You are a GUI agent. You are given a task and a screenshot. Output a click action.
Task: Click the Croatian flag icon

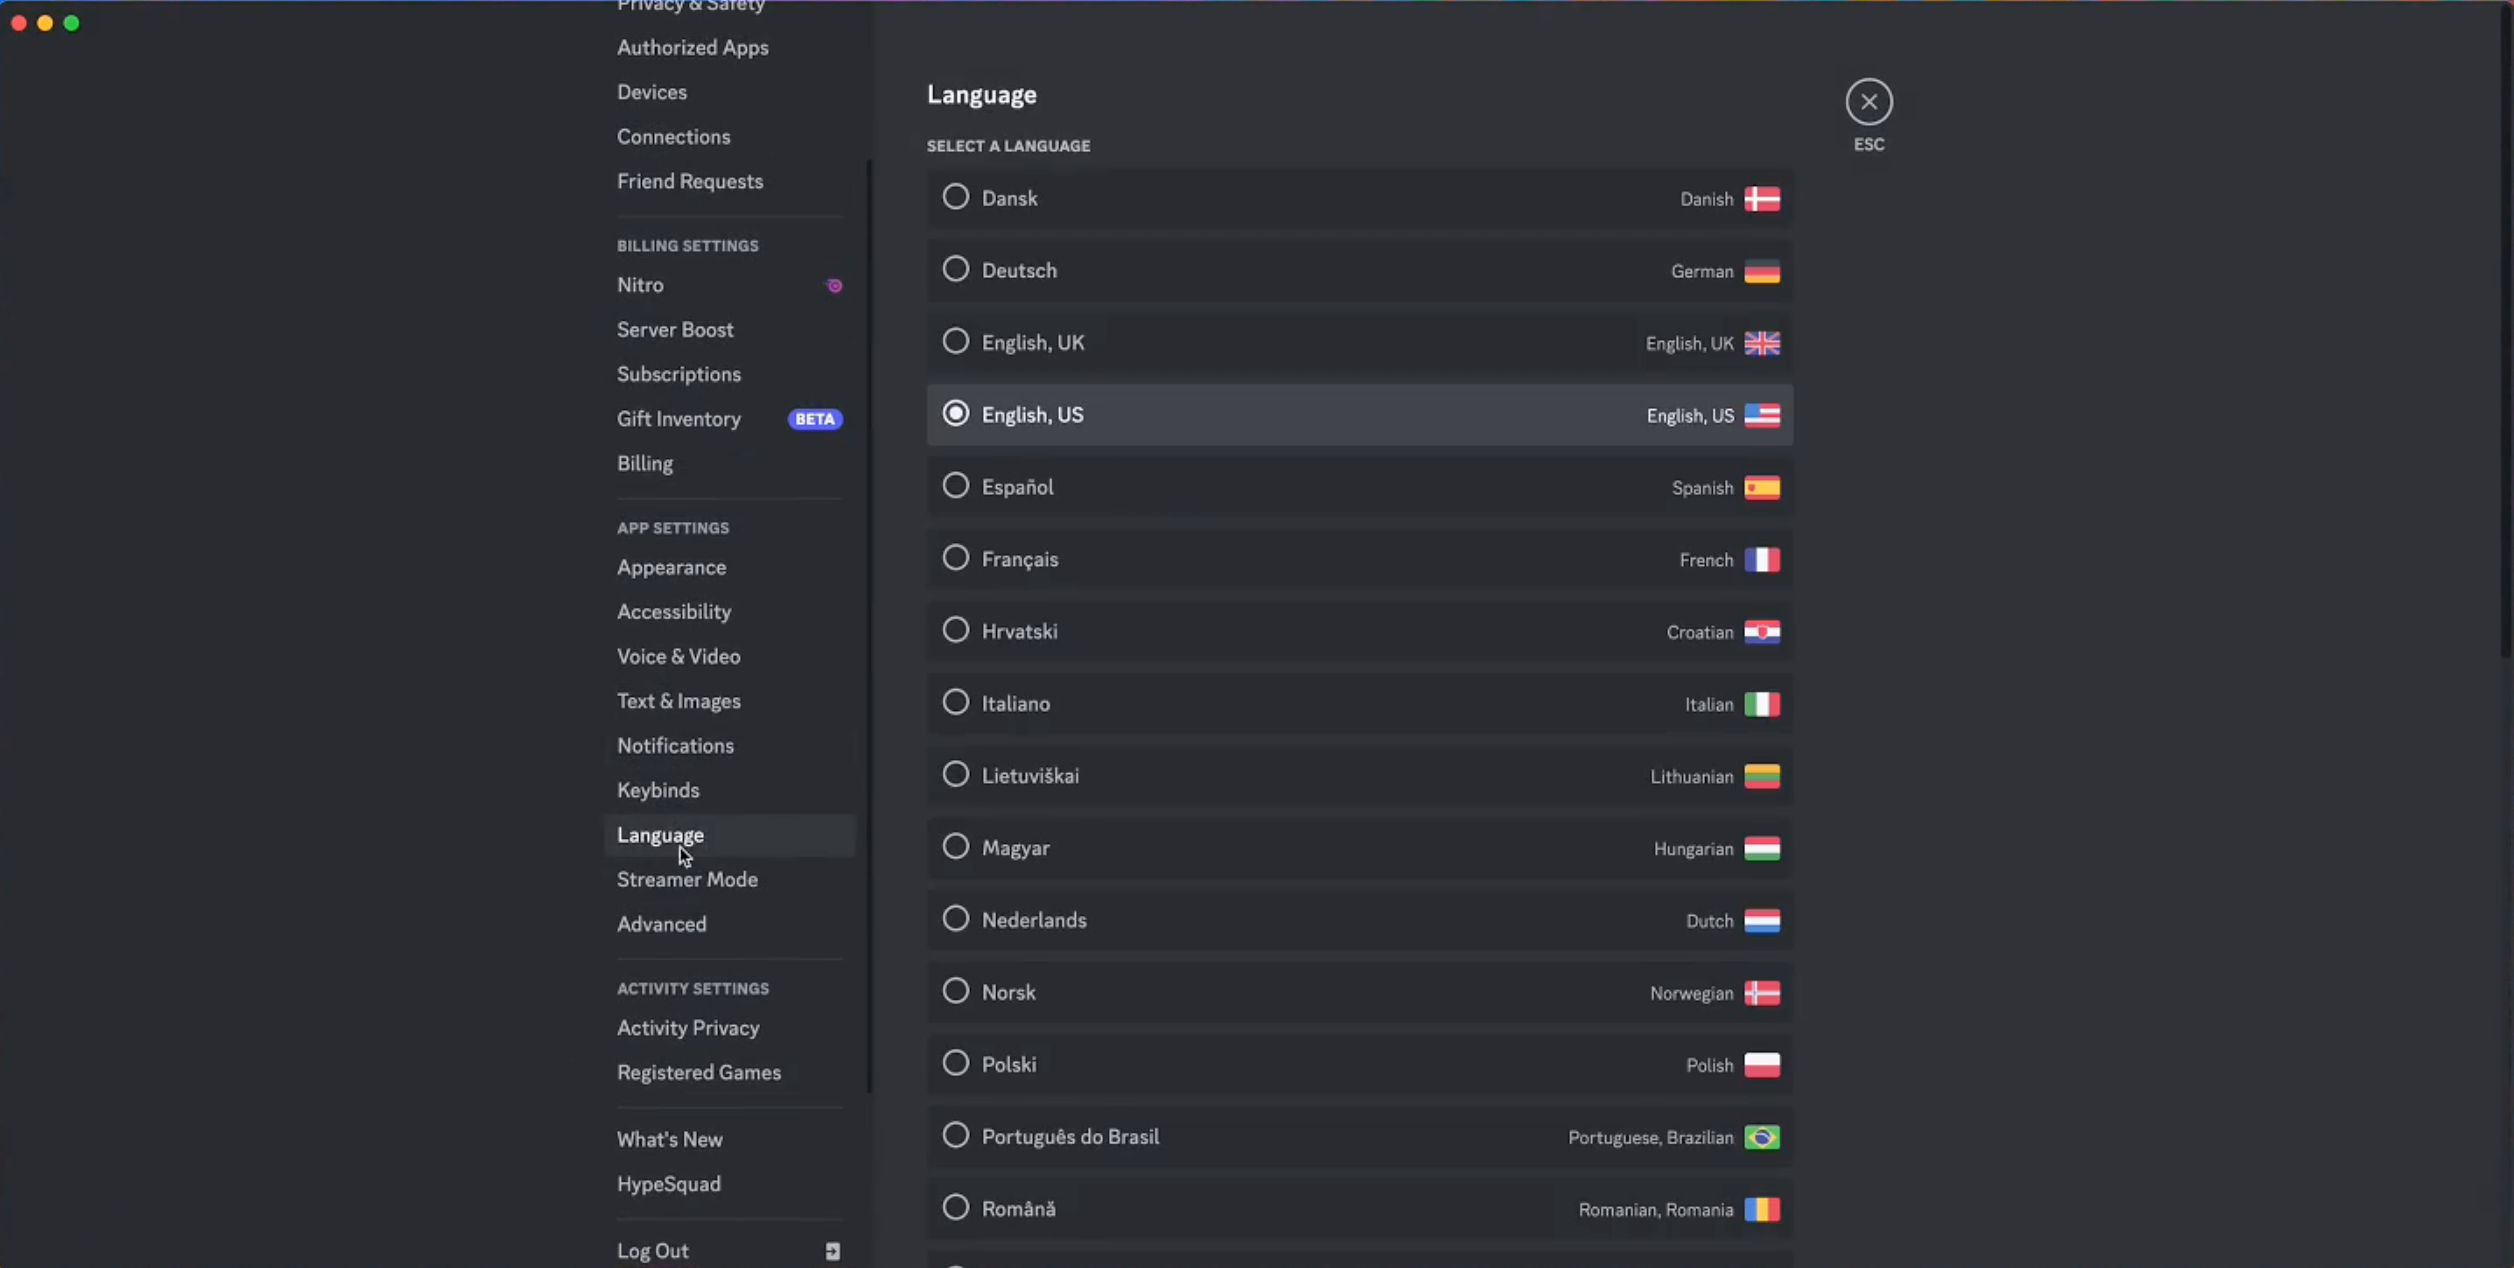pos(1761,632)
